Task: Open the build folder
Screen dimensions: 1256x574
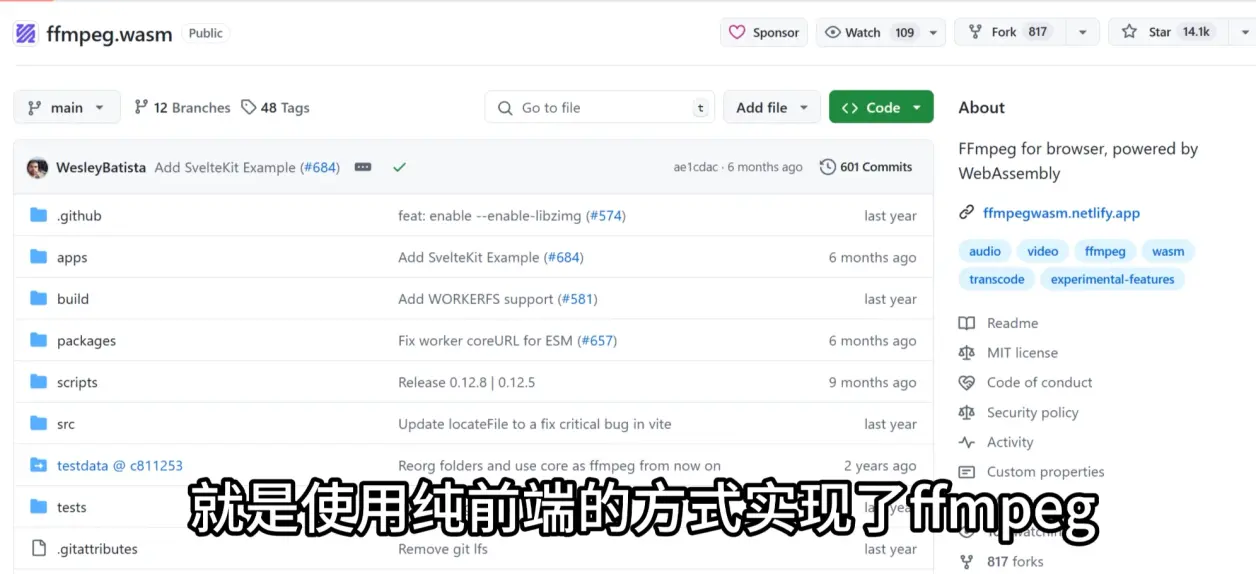Action: [73, 299]
